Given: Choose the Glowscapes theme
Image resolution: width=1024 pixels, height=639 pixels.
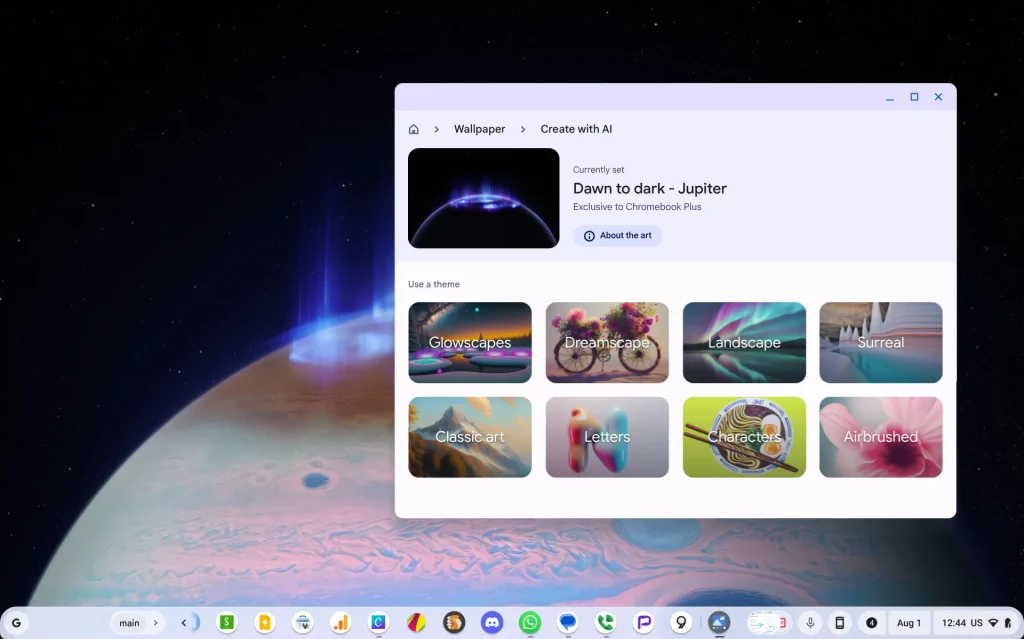Looking at the screenshot, I should tap(470, 343).
